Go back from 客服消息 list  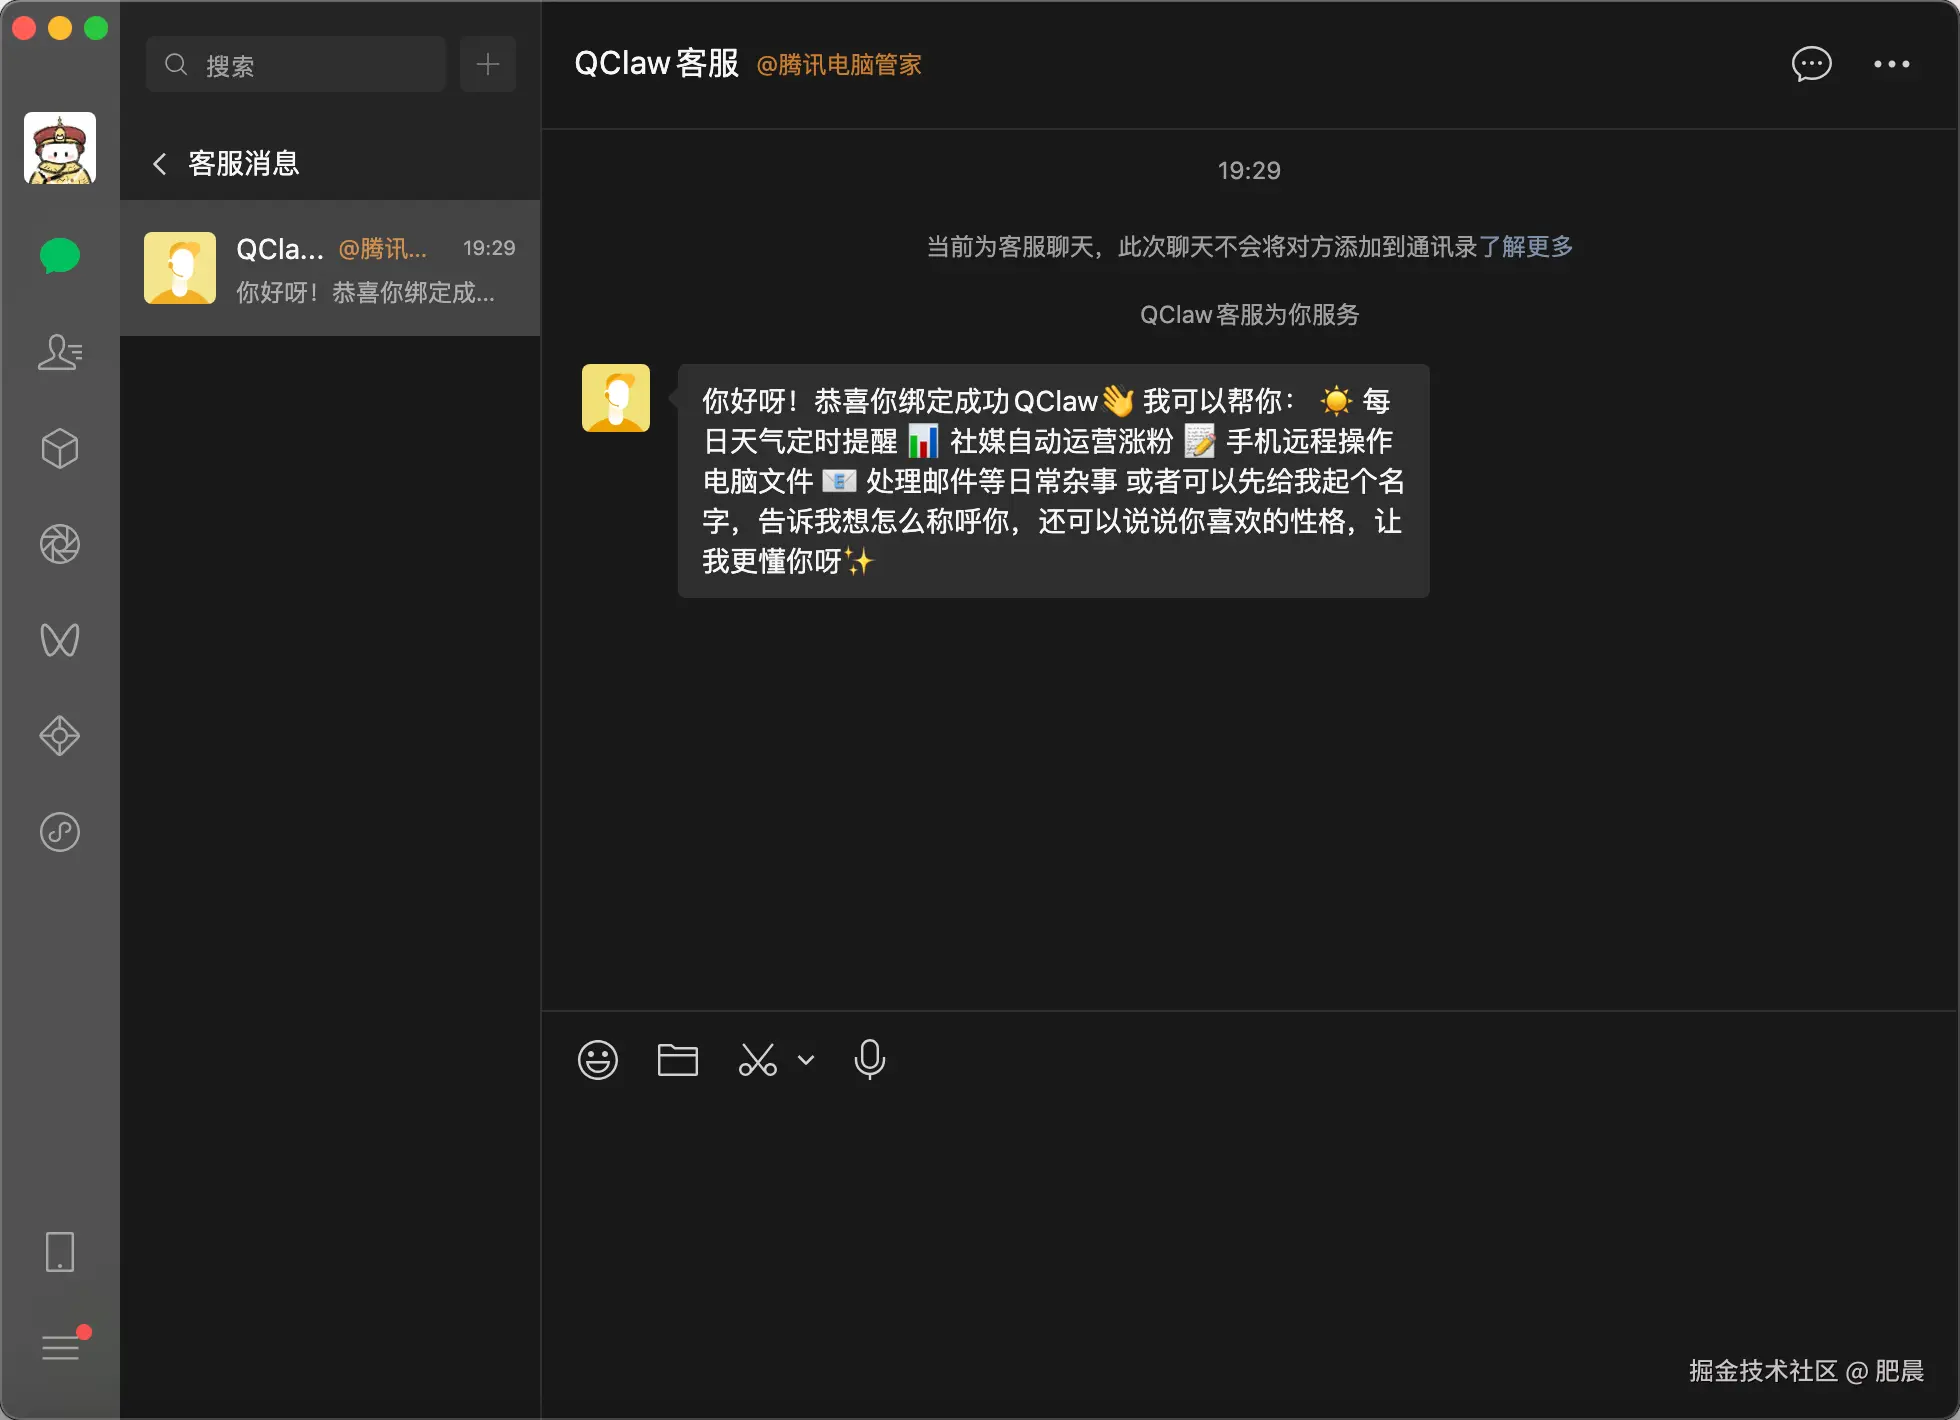[160, 164]
